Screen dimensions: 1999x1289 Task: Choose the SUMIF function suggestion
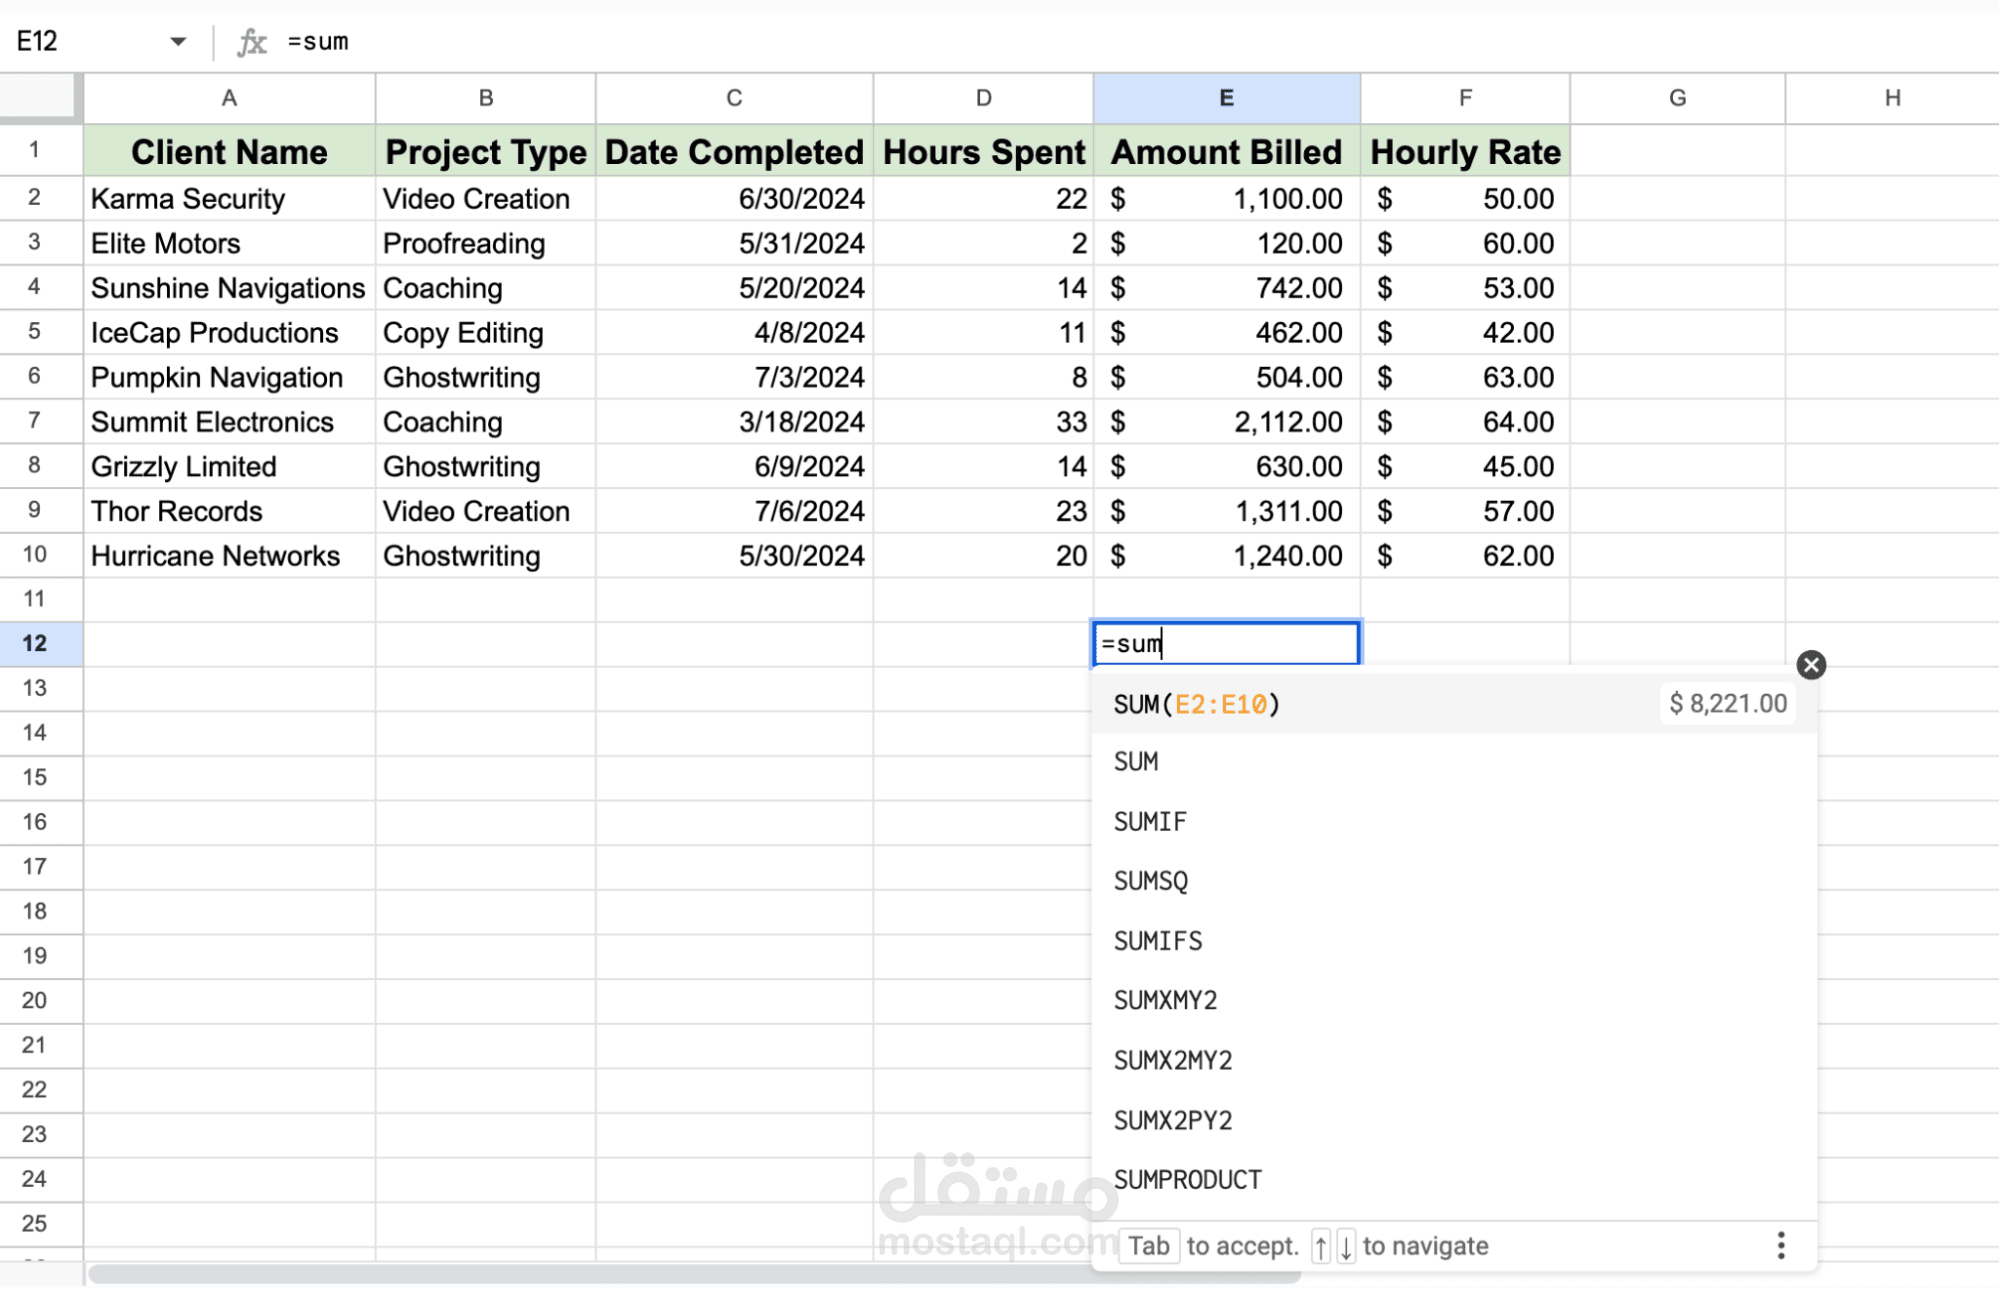(x=1454, y=822)
